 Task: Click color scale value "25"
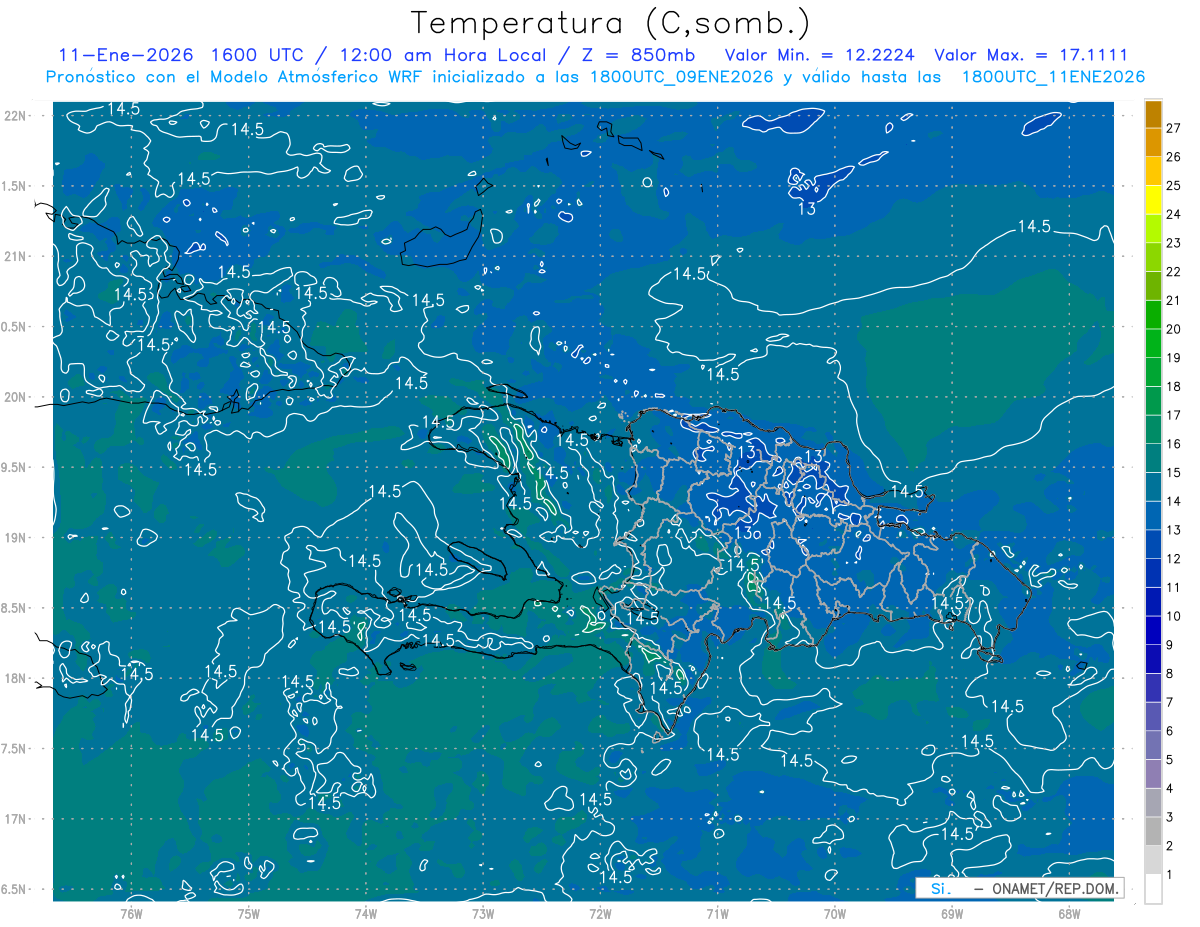tap(1174, 186)
